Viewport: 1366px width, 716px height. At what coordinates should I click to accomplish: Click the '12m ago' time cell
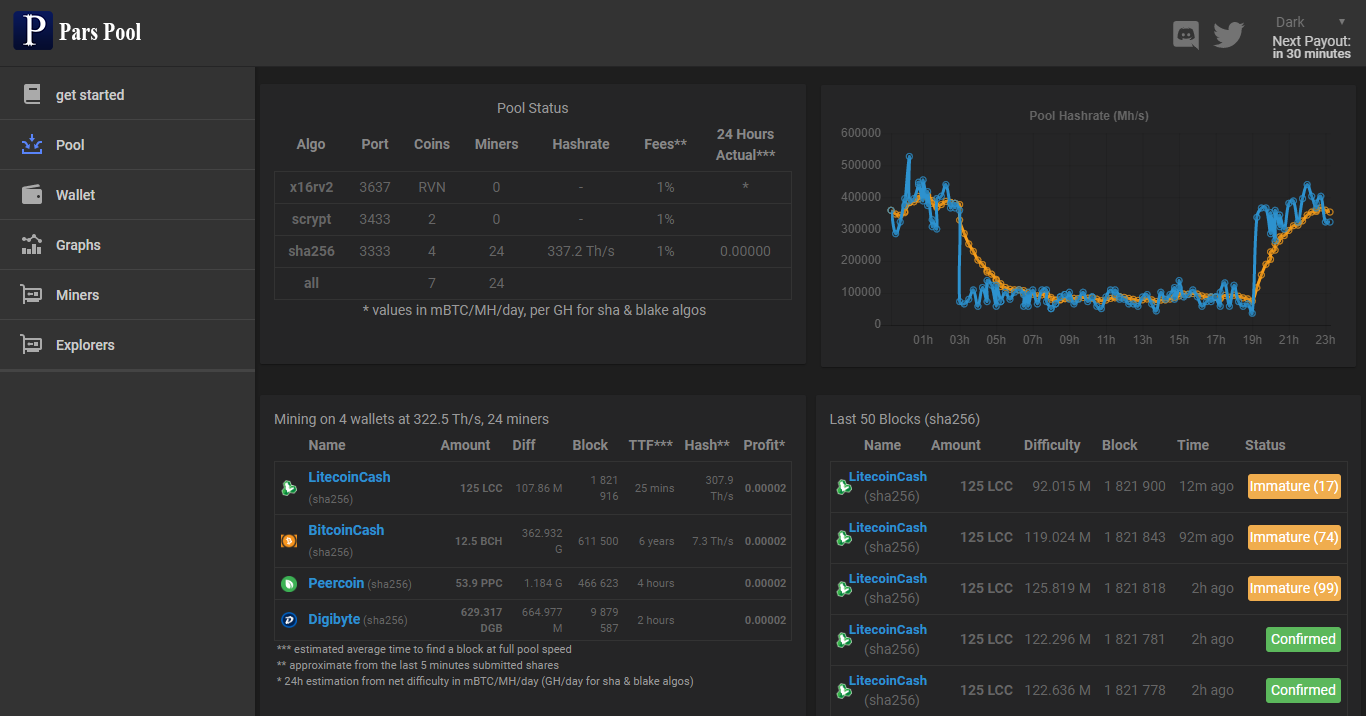[x=1207, y=487]
